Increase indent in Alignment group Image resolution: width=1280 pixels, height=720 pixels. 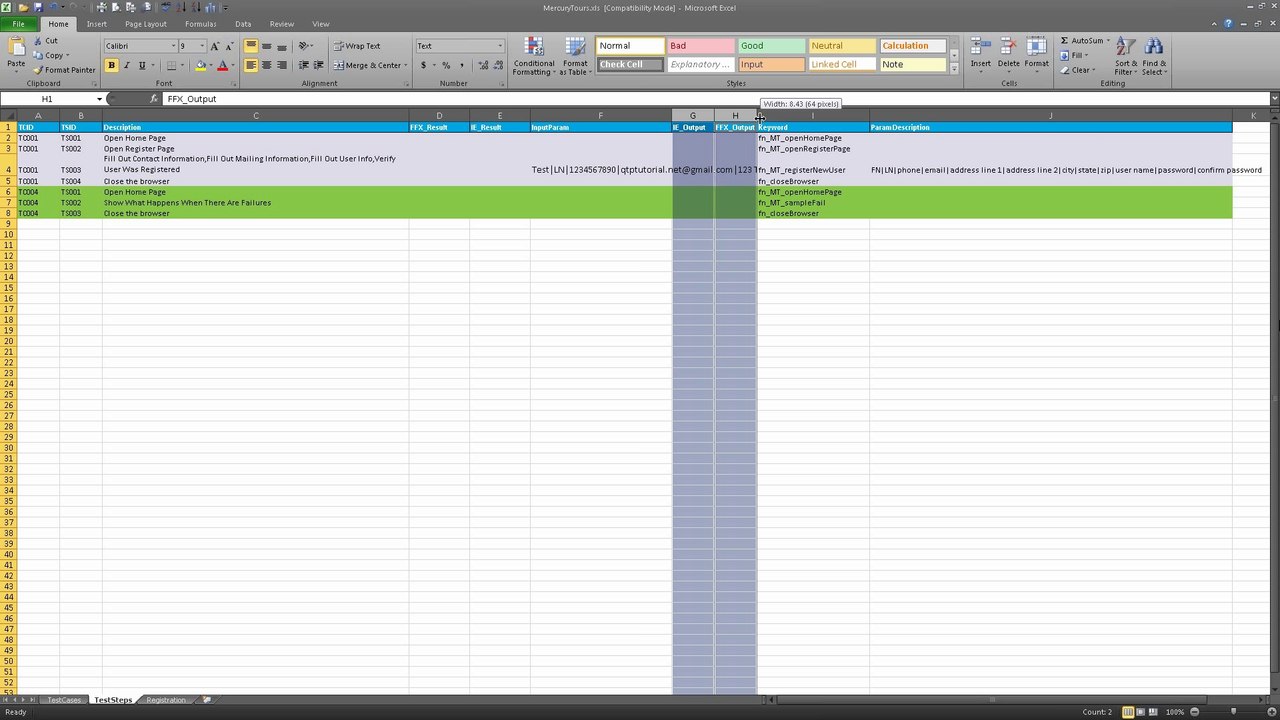[318, 65]
